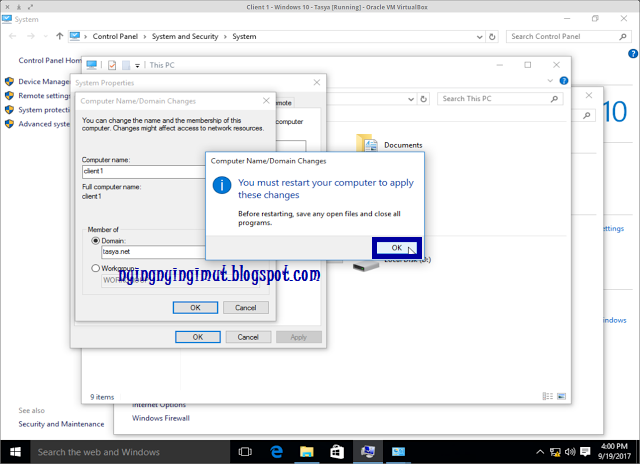Click Cancel in System Properties dialog
This screenshot has width=640, height=464.
click(248, 337)
